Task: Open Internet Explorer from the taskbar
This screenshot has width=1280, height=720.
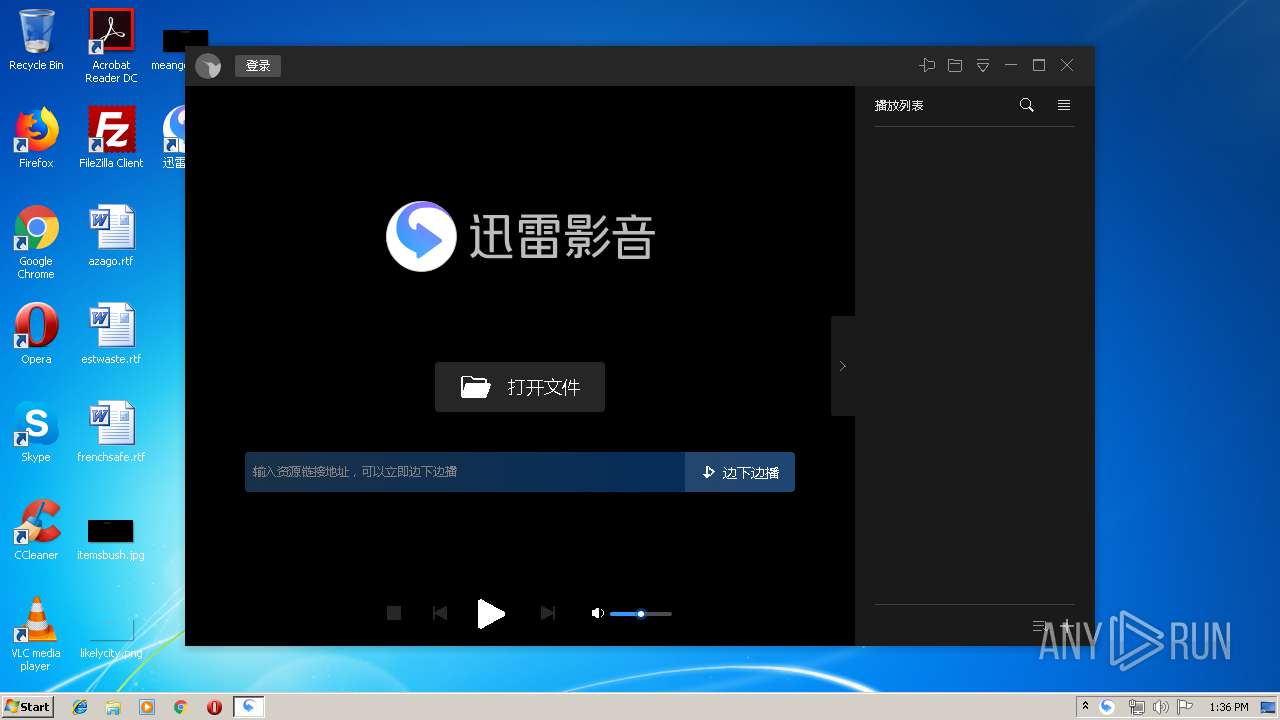Action: click(80, 707)
